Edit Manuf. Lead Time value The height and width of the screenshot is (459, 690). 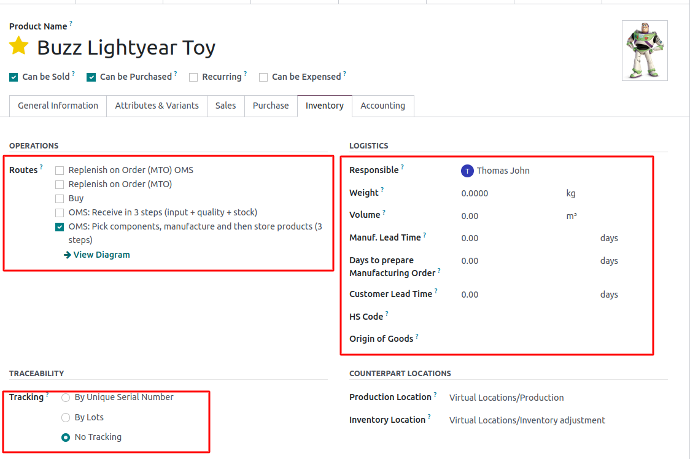470,238
